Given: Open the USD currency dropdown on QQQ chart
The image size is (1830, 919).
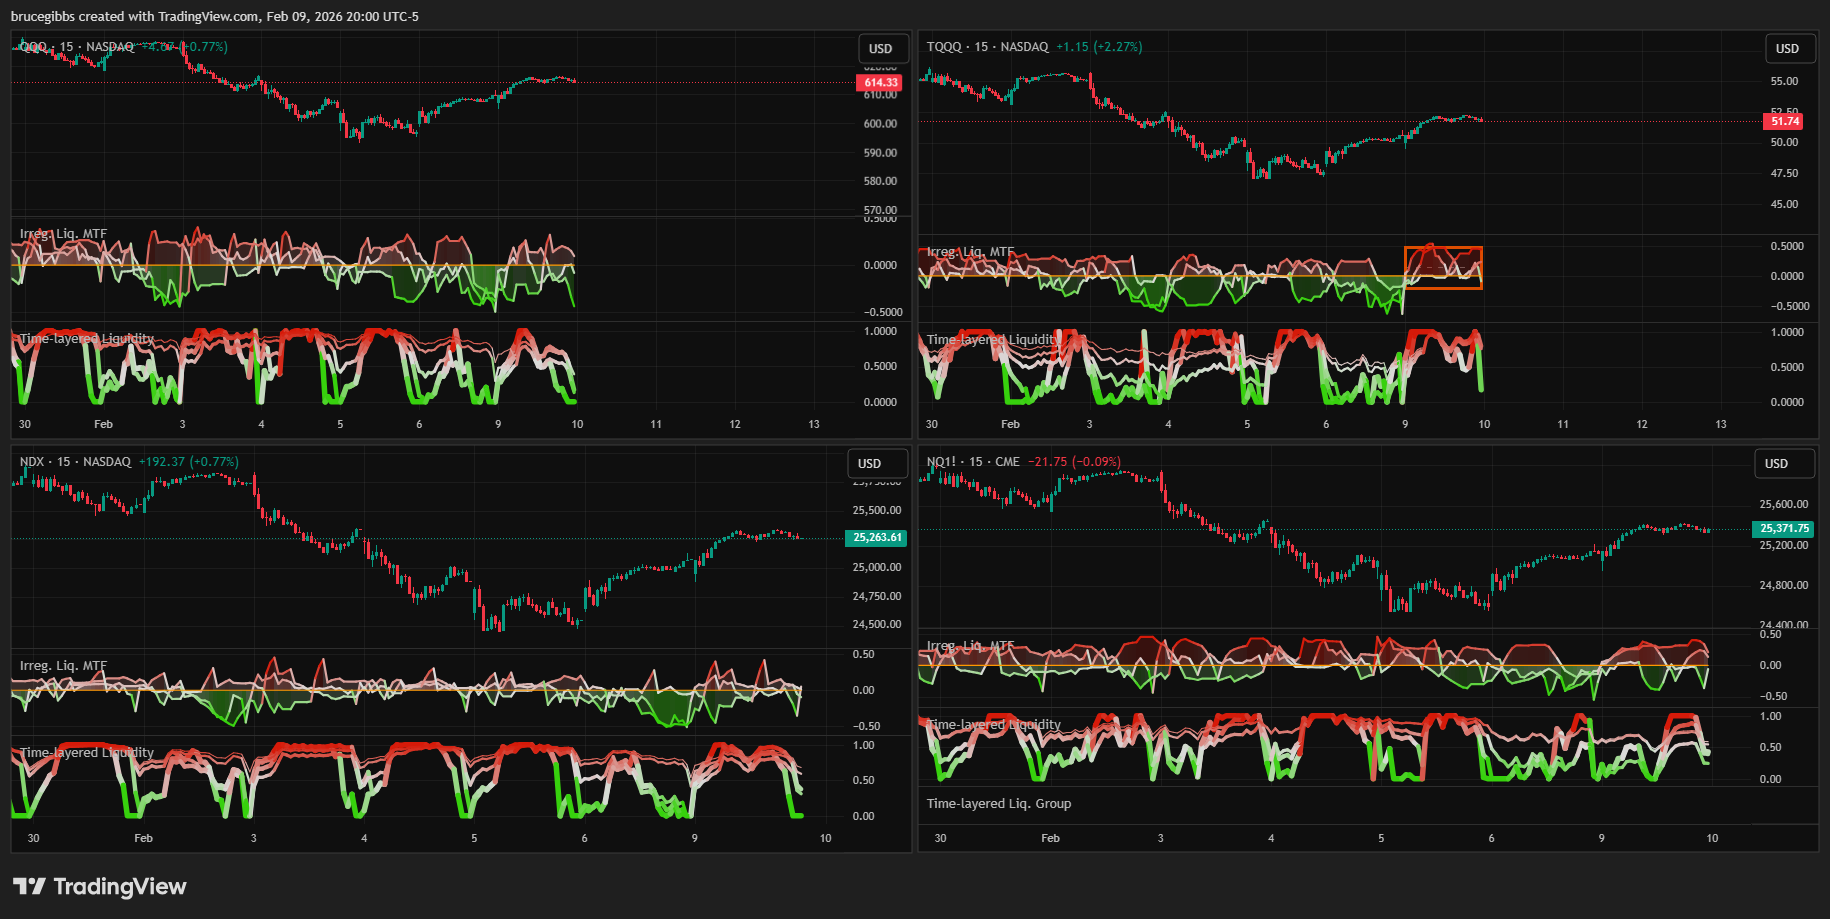Looking at the screenshot, I should tap(881, 49).
